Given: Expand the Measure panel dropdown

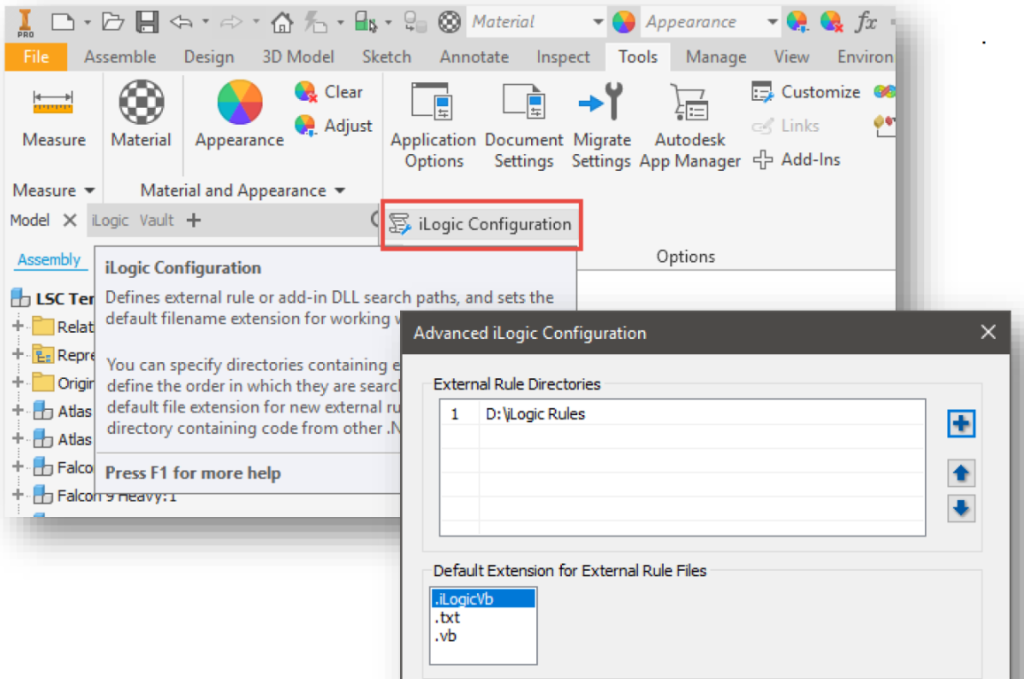Looking at the screenshot, I should coord(90,191).
